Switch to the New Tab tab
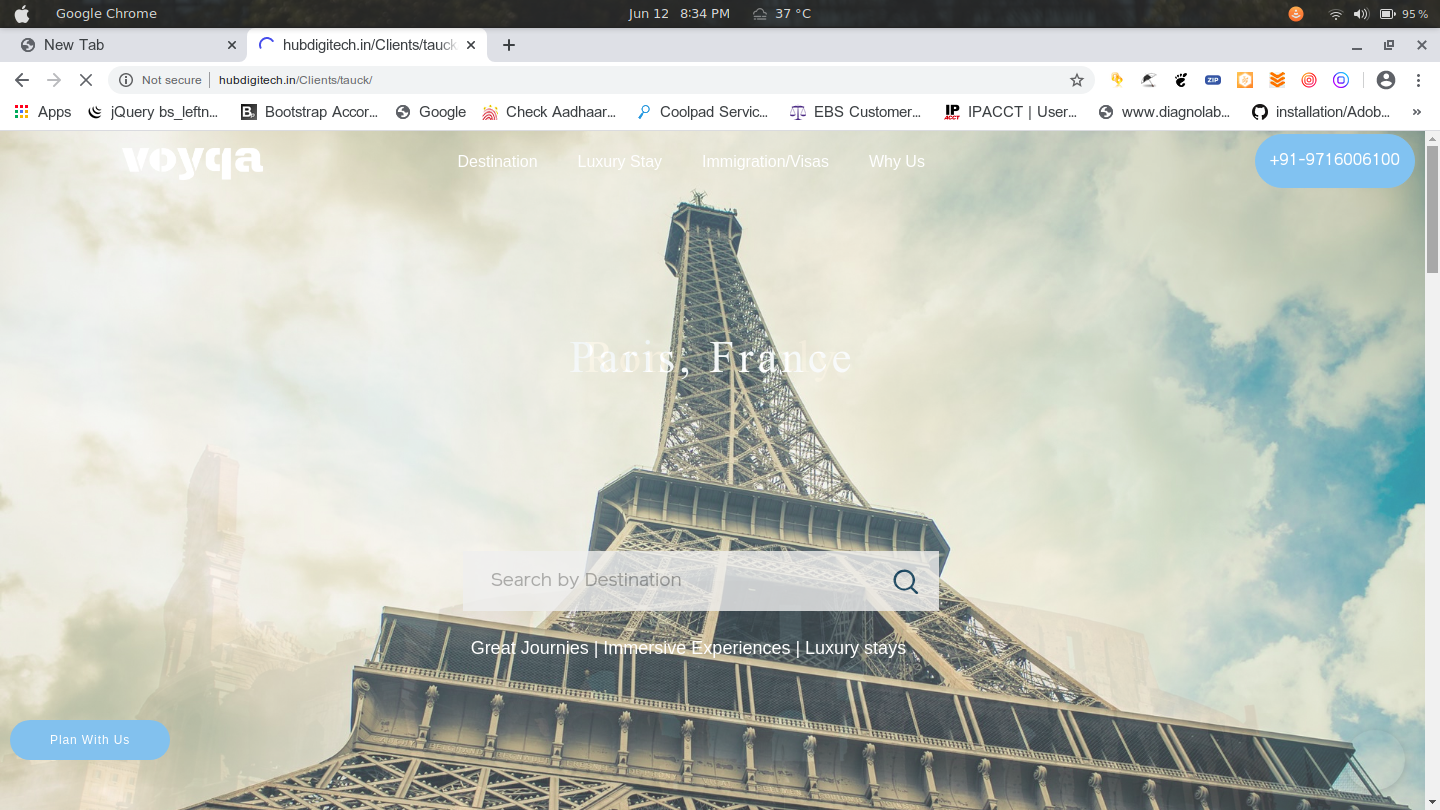 tap(120, 45)
